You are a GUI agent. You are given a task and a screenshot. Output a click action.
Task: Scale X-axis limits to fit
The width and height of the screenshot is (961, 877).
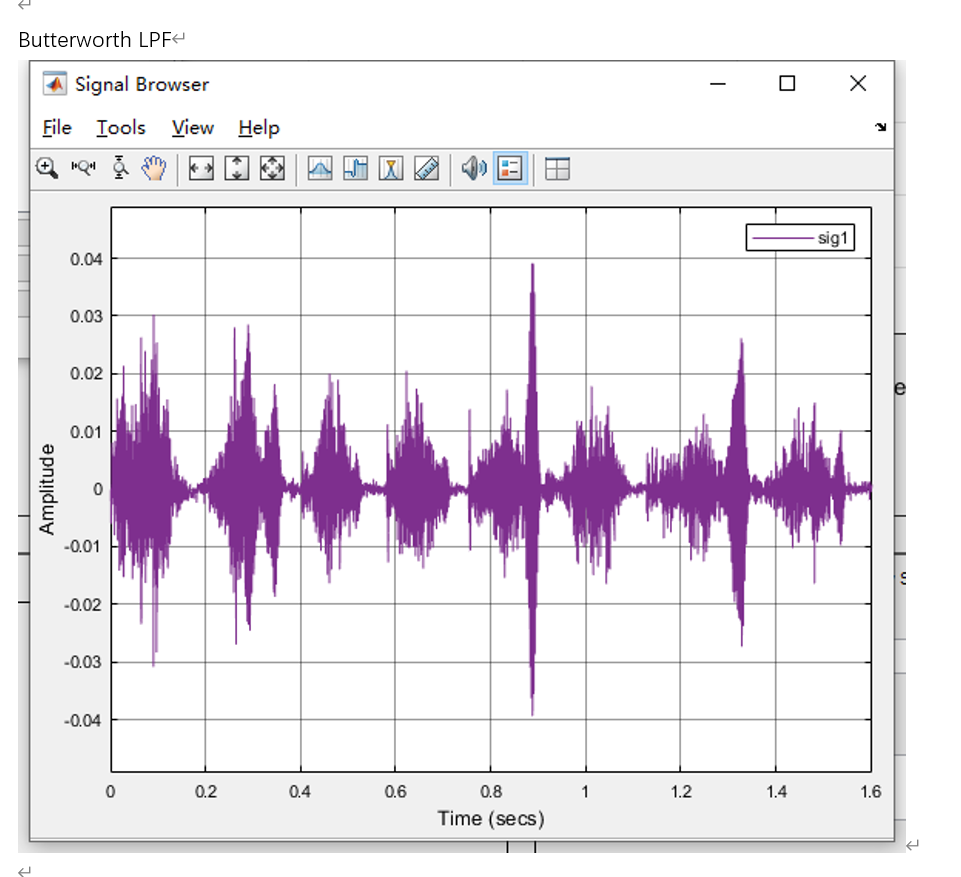201,168
